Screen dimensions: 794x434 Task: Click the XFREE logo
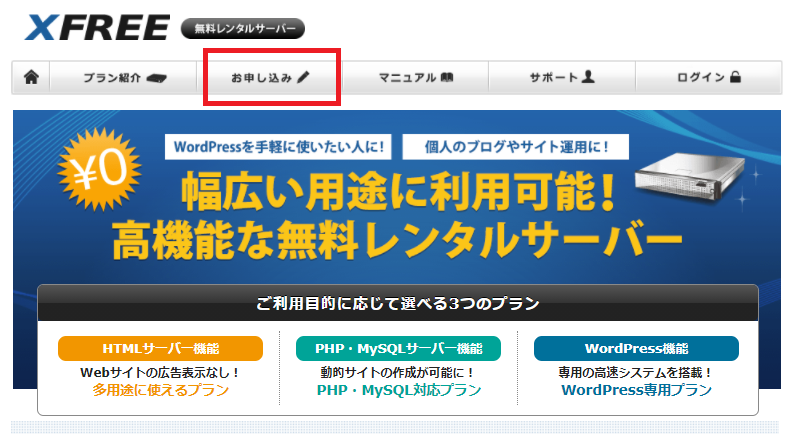[97, 28]
